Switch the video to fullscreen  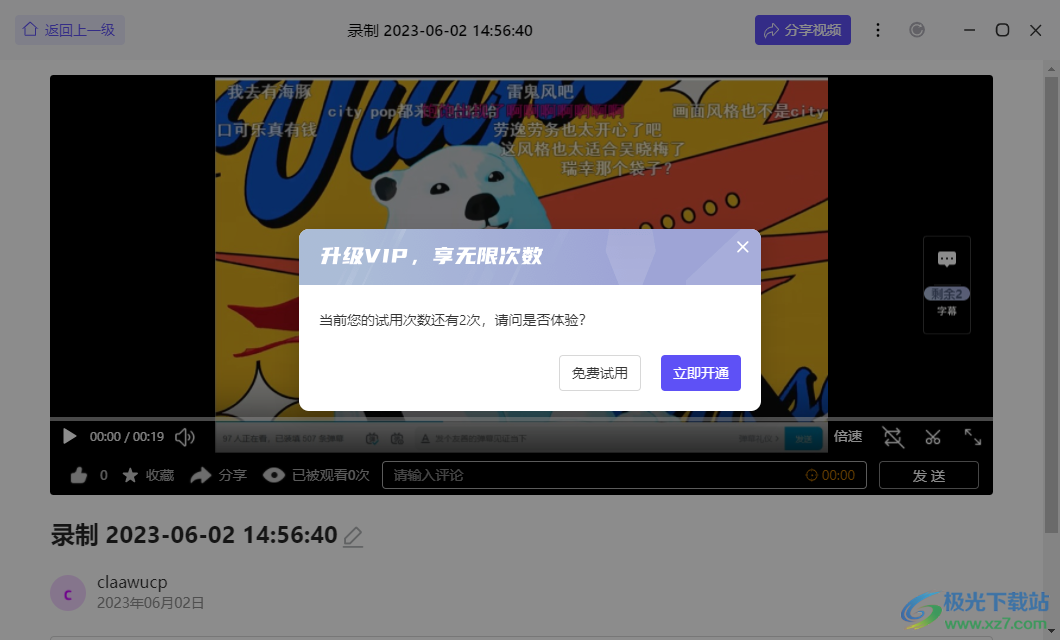[972, 437]
